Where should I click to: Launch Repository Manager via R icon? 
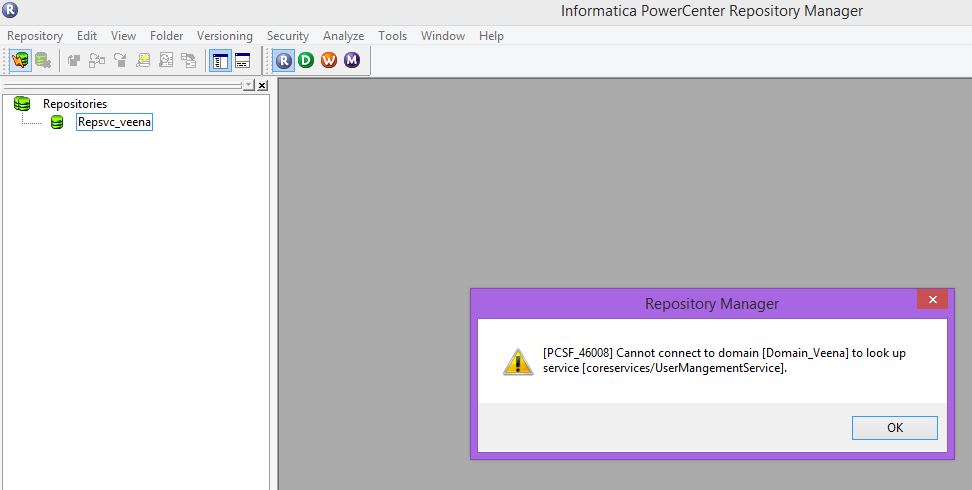pyautogui.click(x=283, y=60)
